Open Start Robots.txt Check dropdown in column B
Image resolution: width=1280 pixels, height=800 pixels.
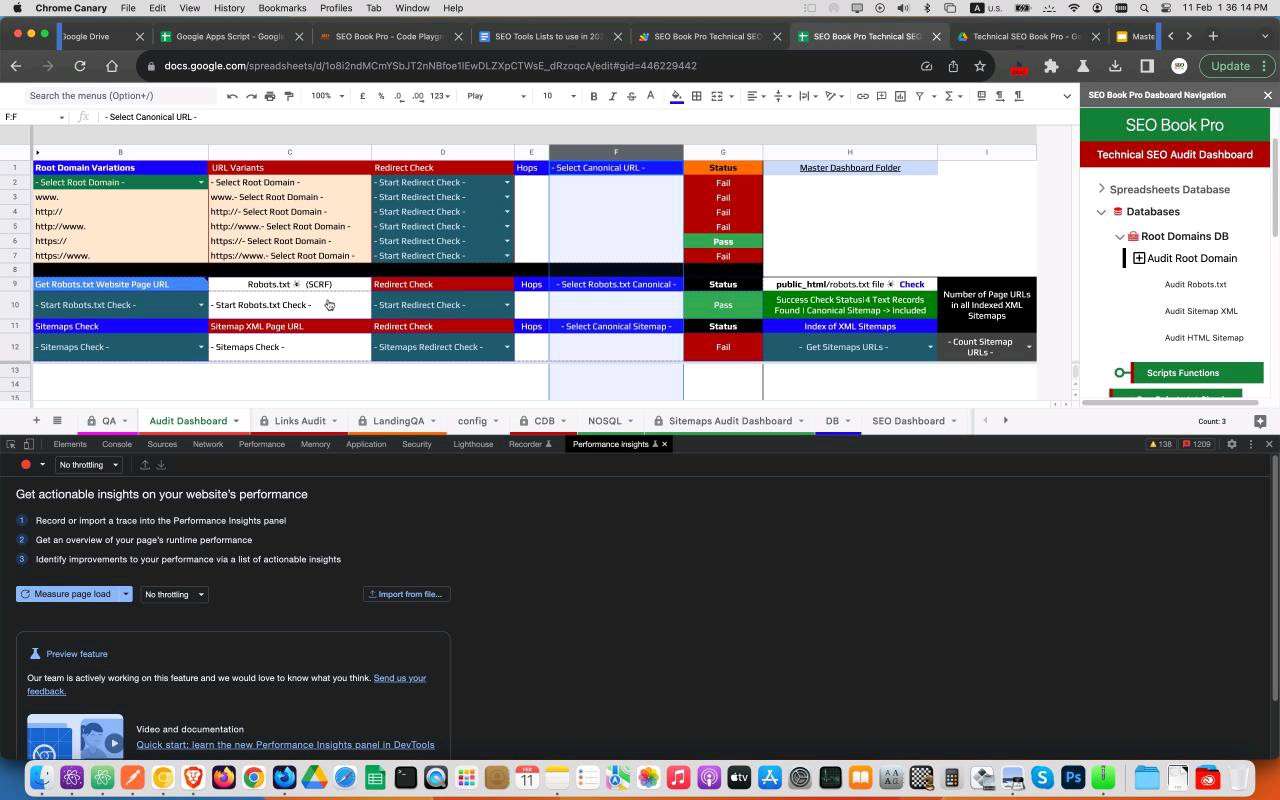[201, 305]
